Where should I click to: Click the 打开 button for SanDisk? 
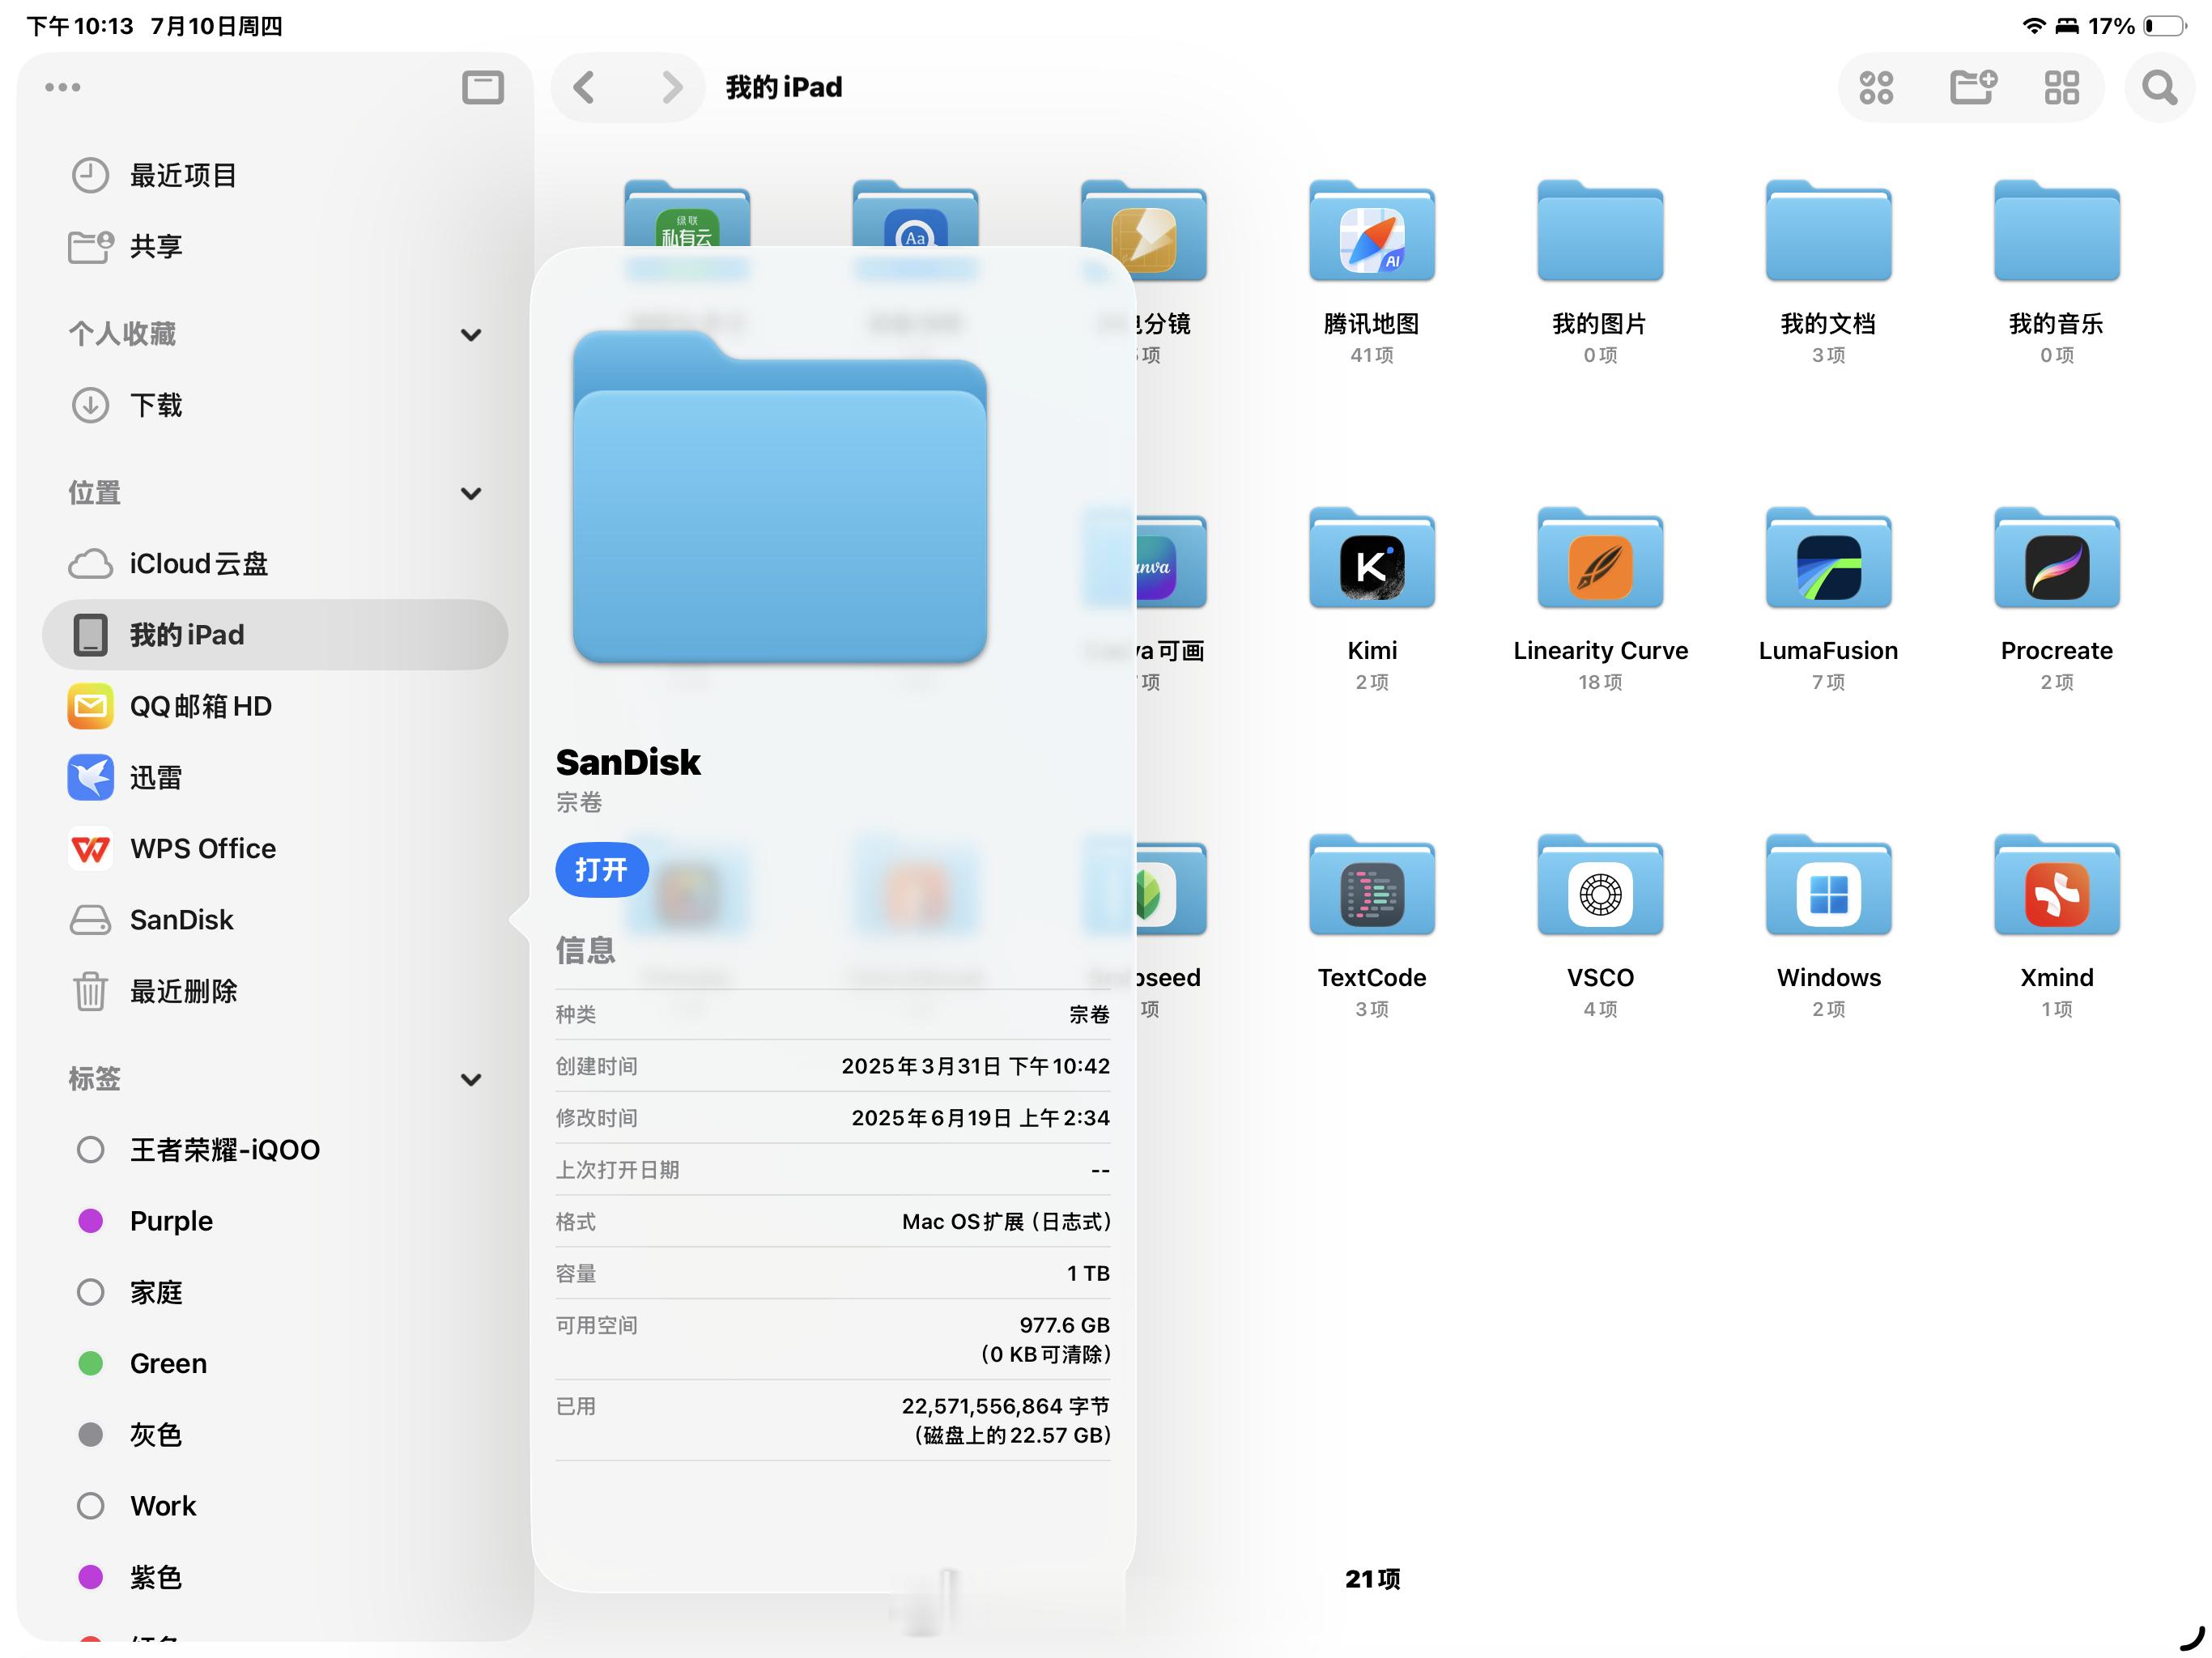601,869
